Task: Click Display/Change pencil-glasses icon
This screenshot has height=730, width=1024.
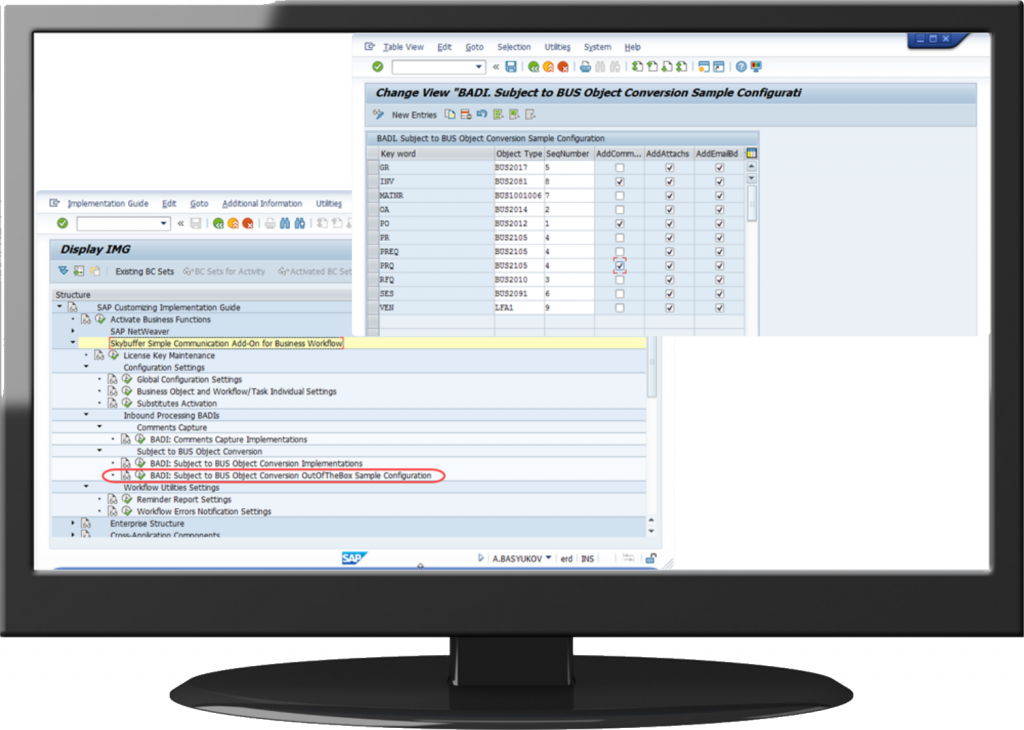Action: pyautogui.click(x=378, y=114)
